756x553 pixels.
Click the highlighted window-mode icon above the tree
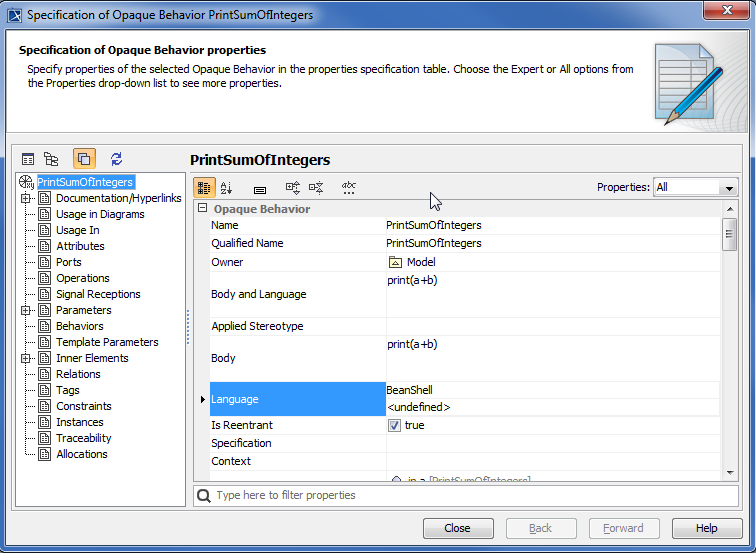(x=84, y=159)
